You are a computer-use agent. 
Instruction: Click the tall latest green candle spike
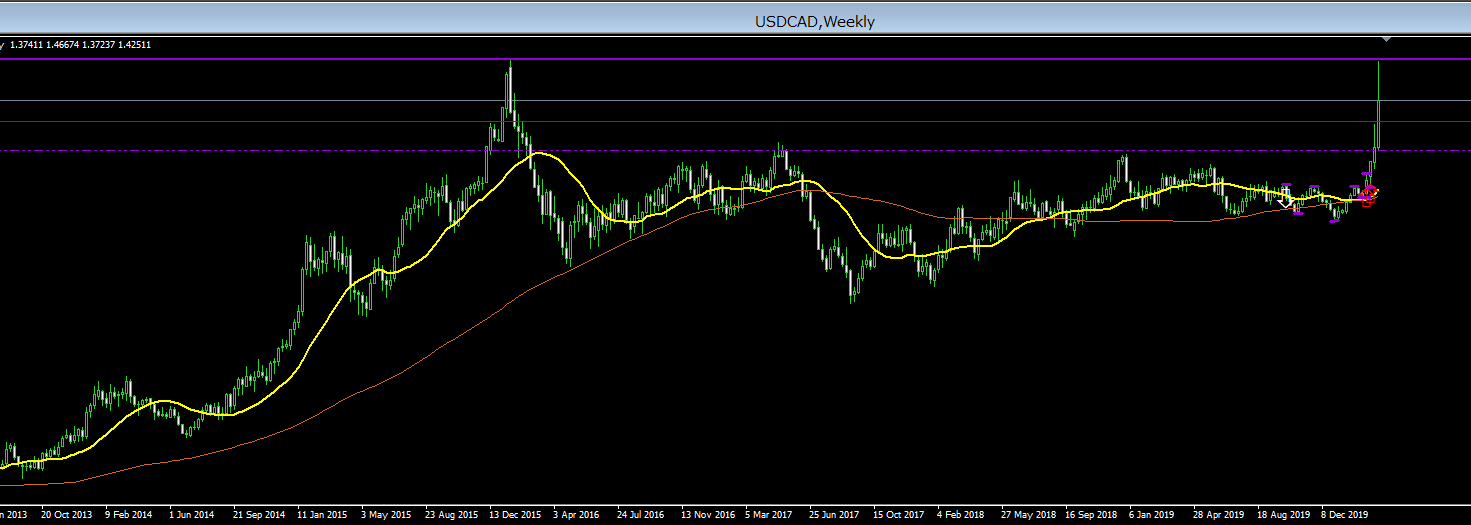[1378, 105]
